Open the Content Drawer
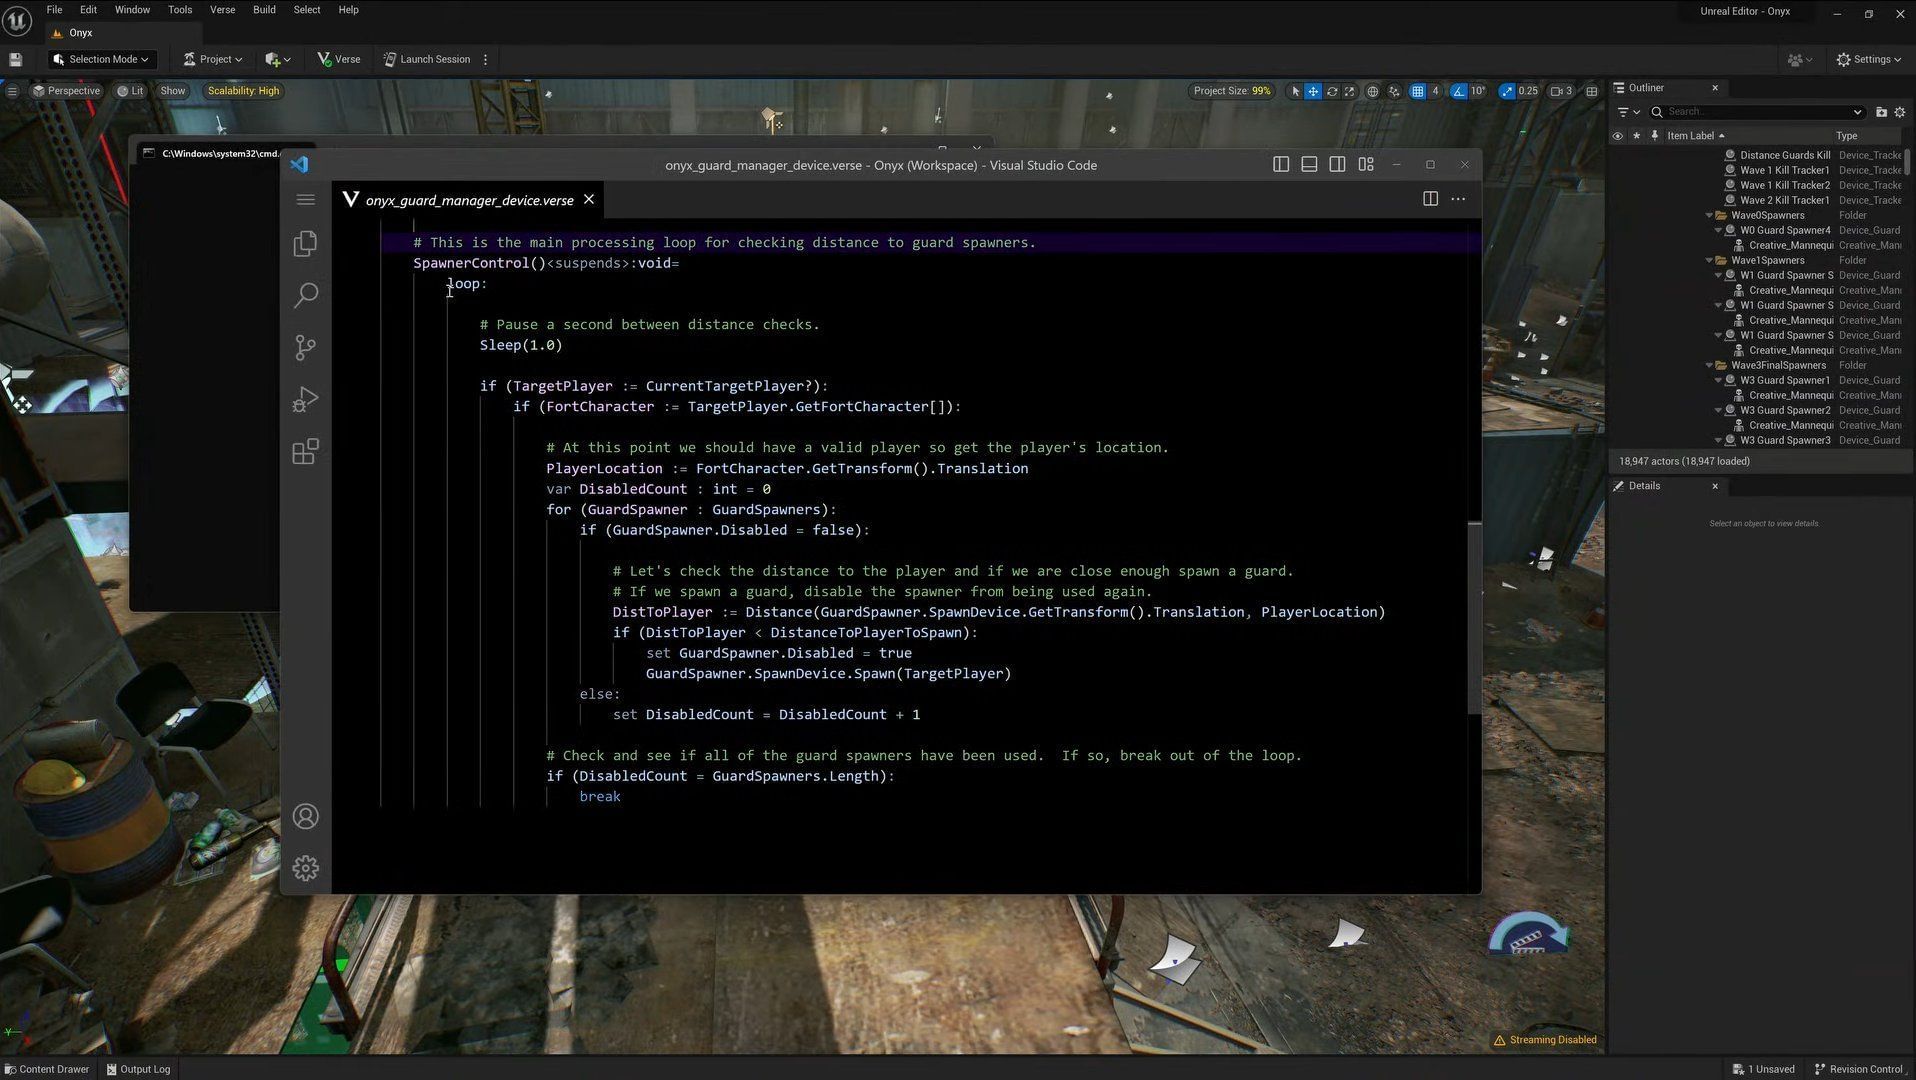 click(x=46, y=1069)
